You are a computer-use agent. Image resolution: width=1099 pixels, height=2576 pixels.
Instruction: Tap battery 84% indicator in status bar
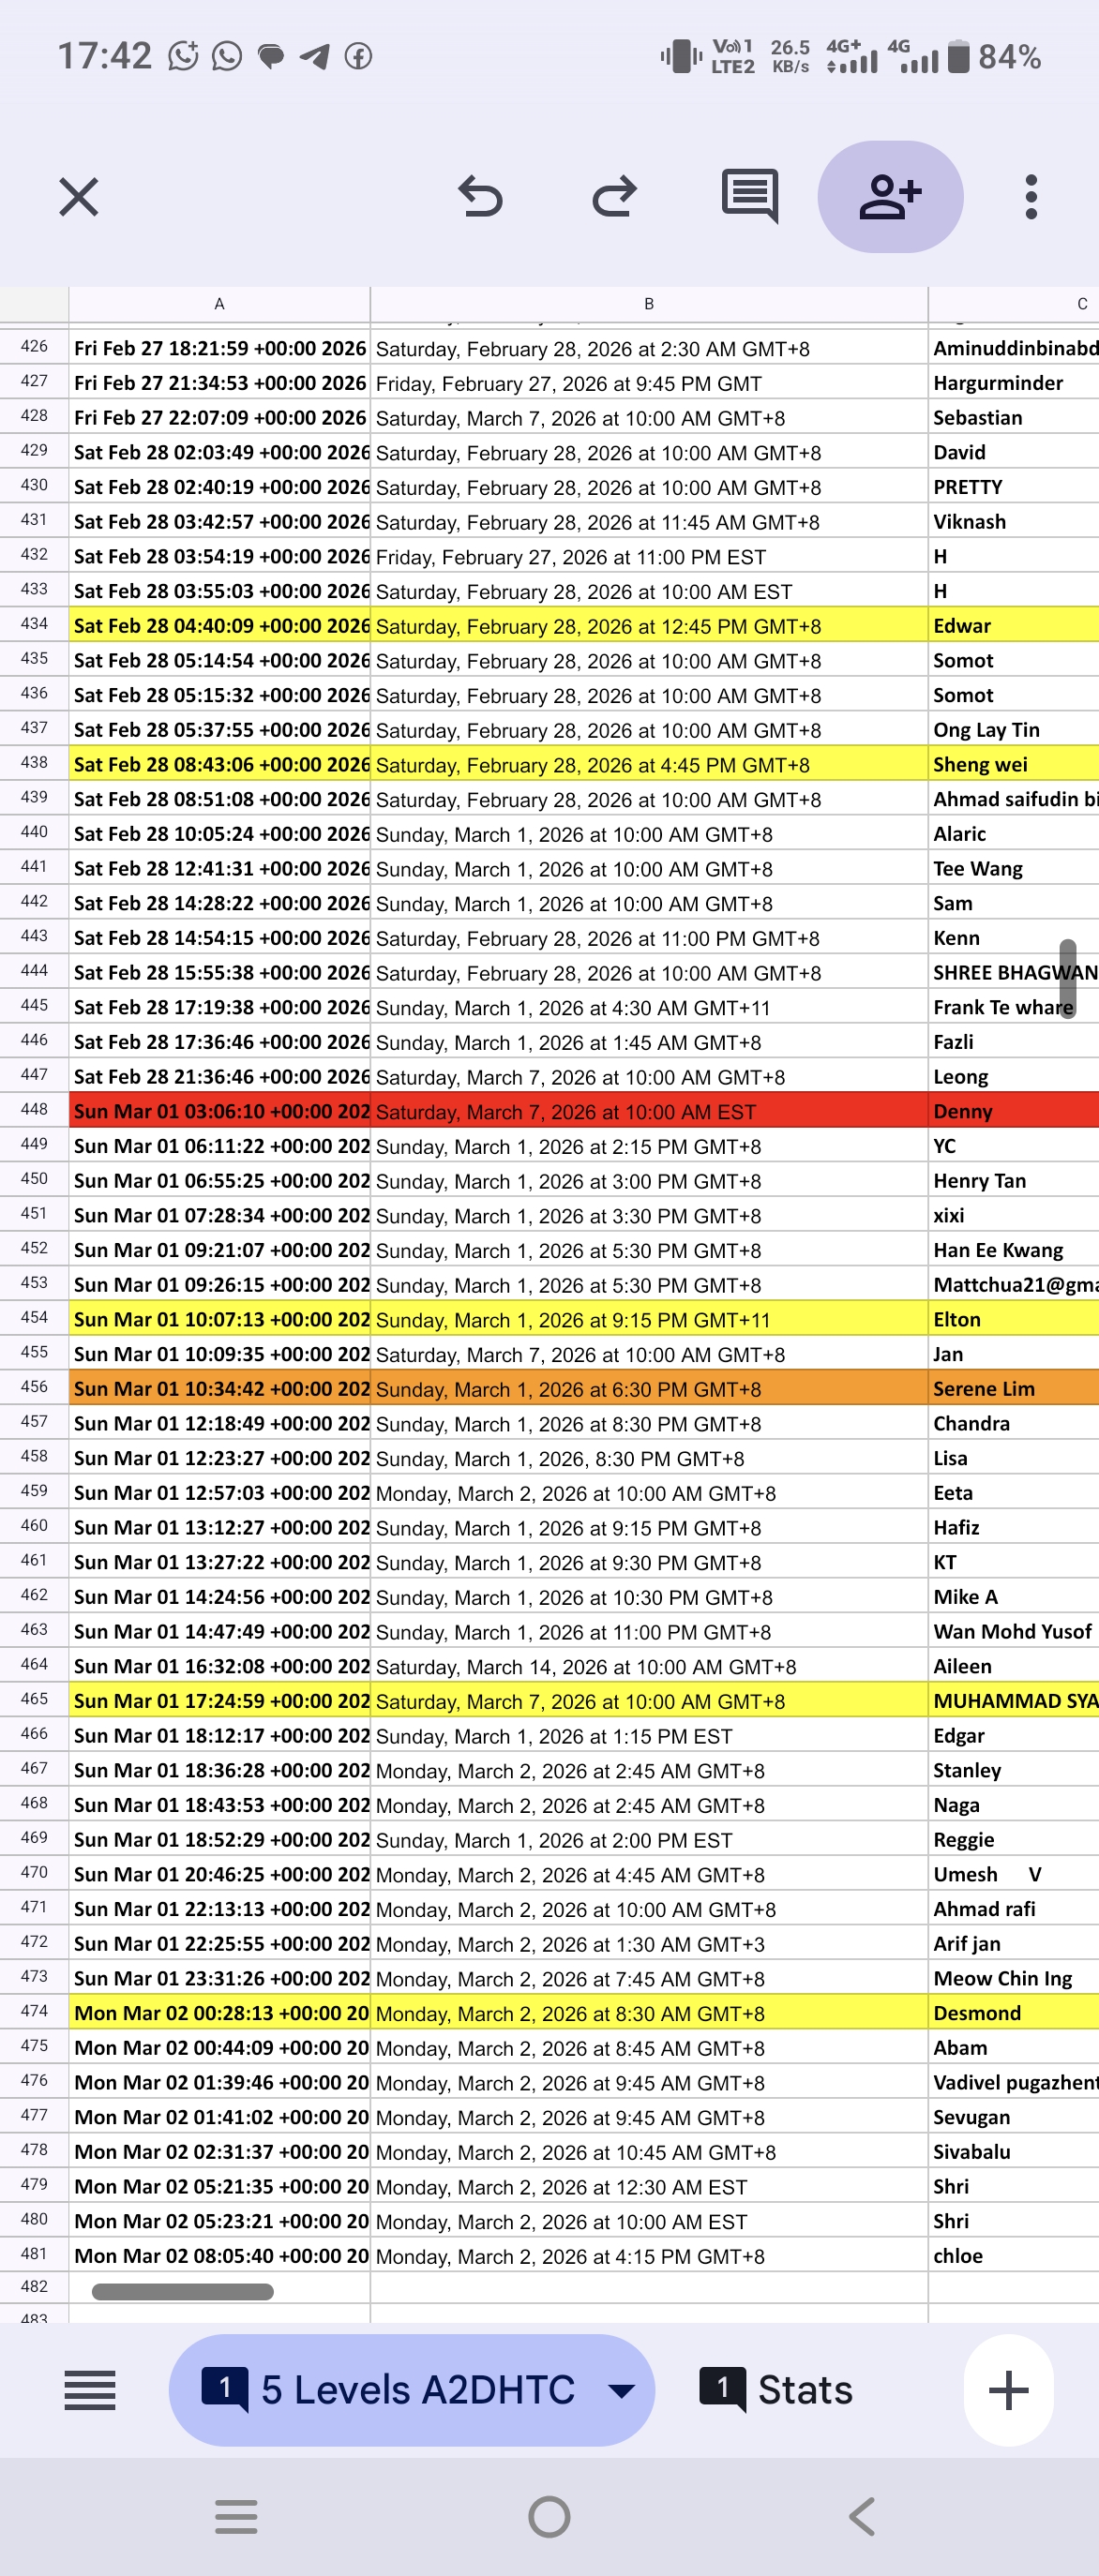994,56
